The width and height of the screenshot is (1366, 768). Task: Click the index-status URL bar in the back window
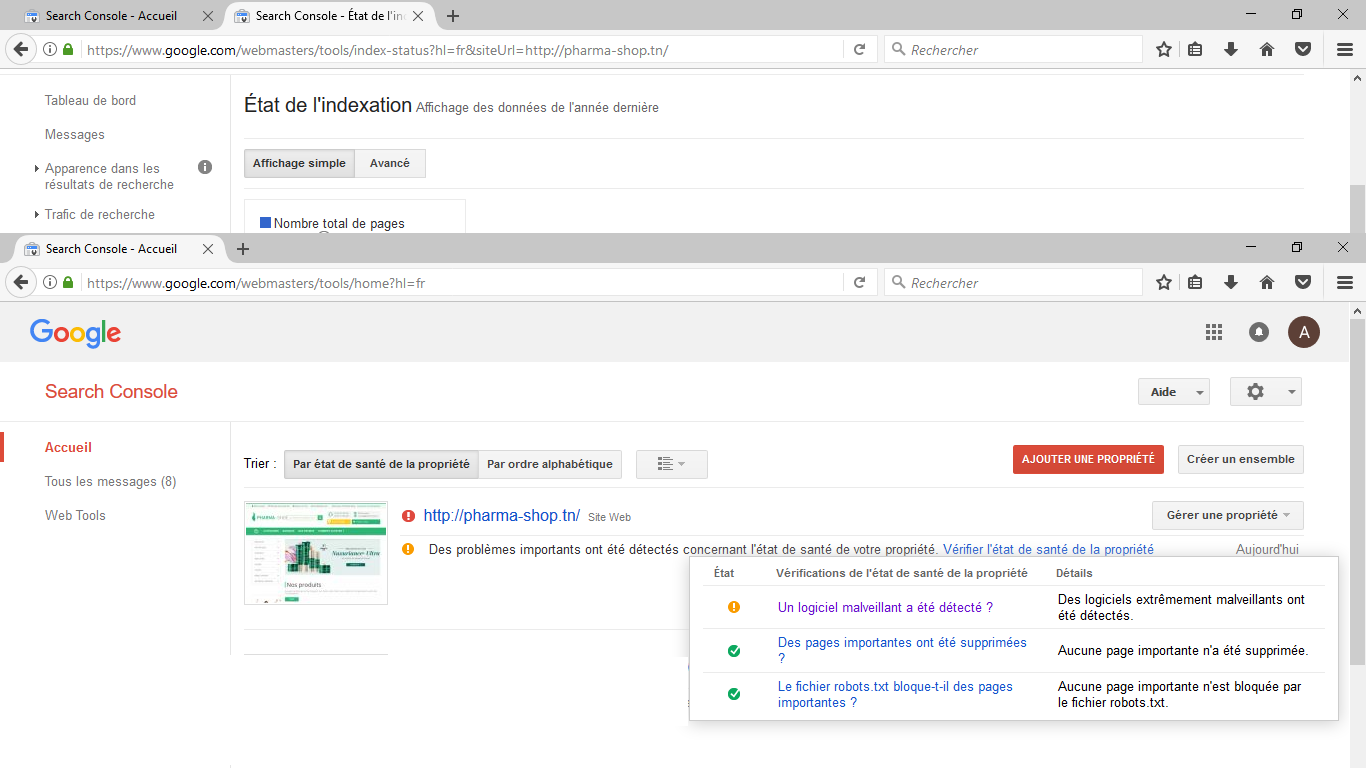460,50
